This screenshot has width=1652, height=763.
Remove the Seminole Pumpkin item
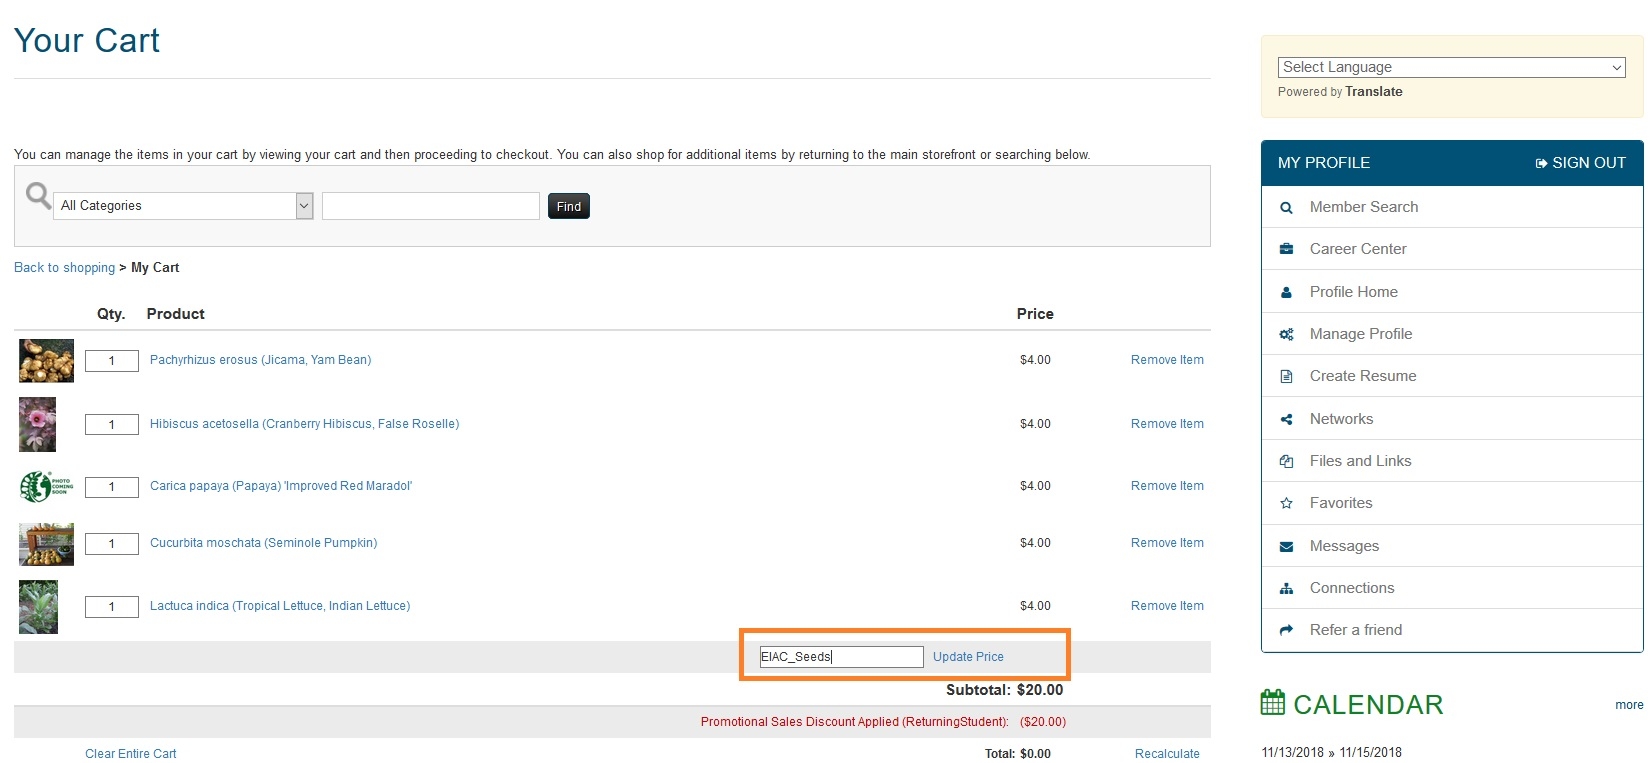[x=1166, y=543]
